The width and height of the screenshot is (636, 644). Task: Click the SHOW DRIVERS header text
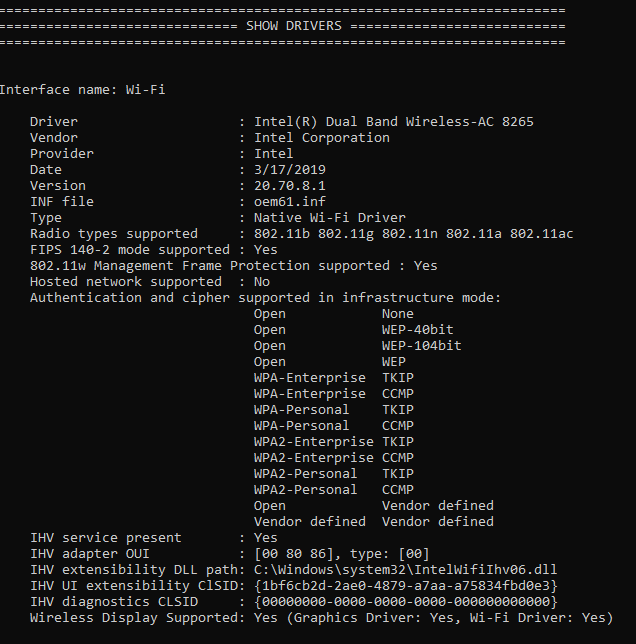293,25
